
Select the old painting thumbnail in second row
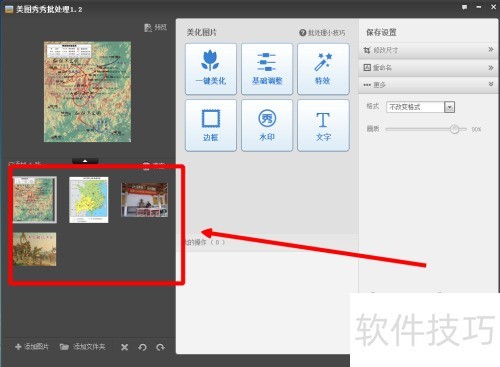(x=34, y=249)
